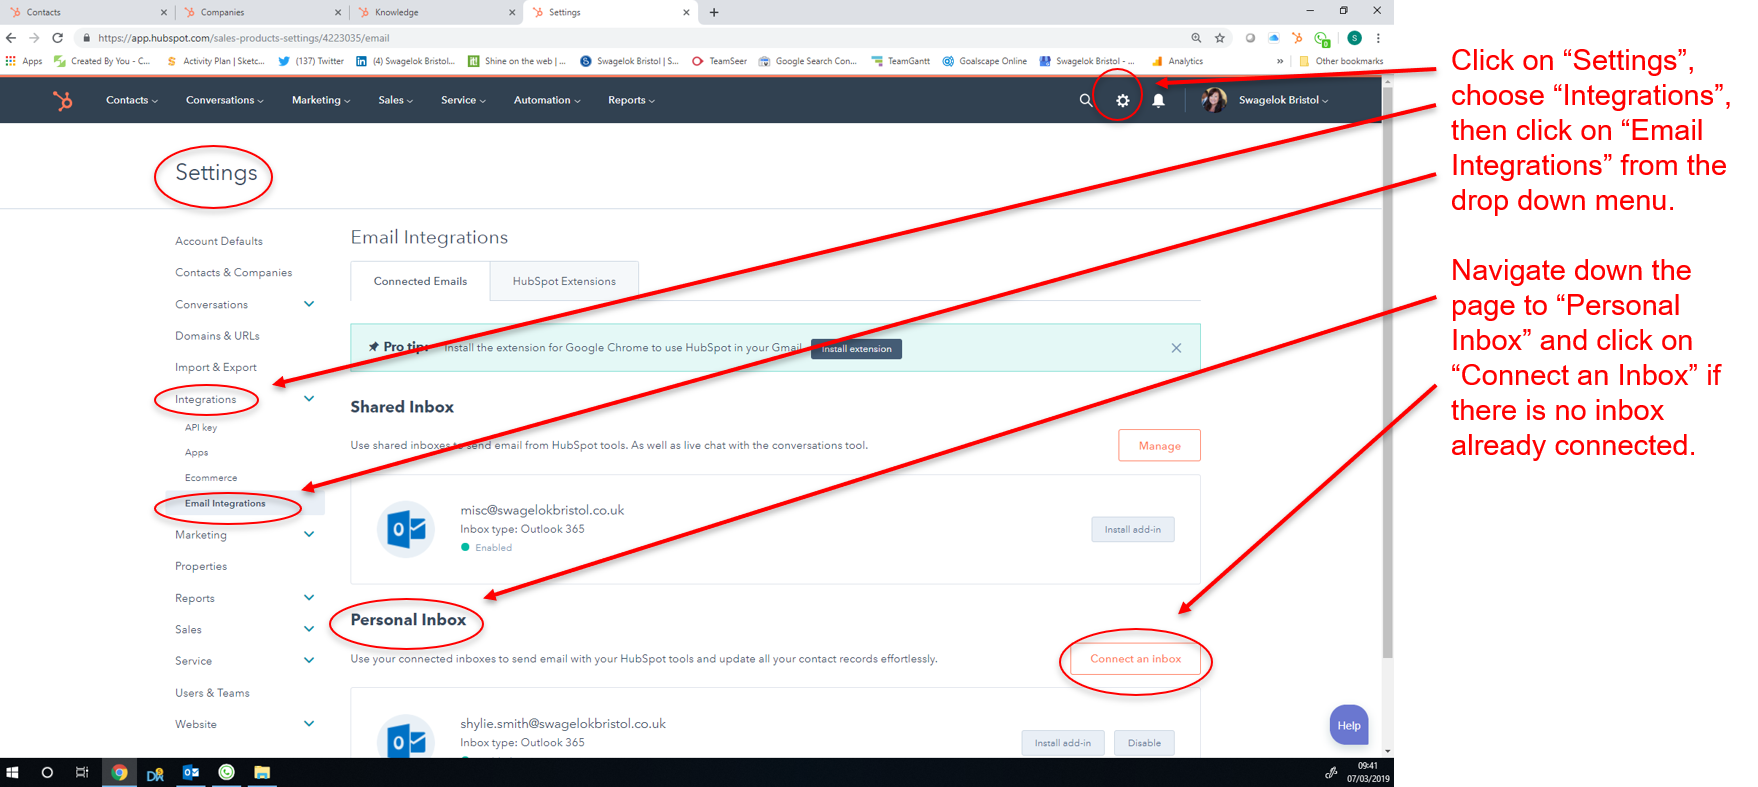Screen dimensions: 1758x787
Task: Click the user avatar photo in navbar
Action: [x=1214, y=100]
